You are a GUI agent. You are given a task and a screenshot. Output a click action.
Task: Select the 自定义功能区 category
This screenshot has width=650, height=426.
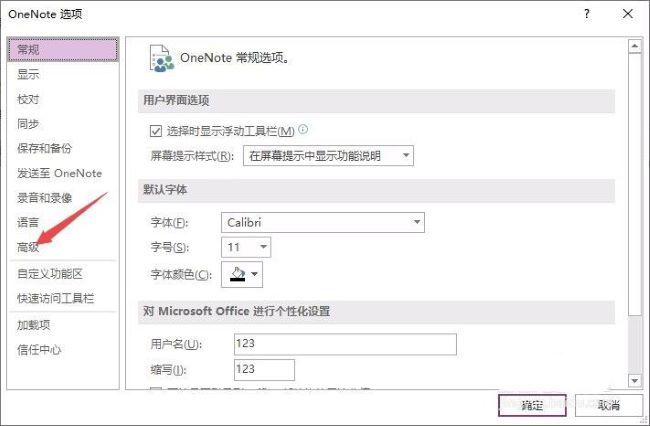click(49, 273)
